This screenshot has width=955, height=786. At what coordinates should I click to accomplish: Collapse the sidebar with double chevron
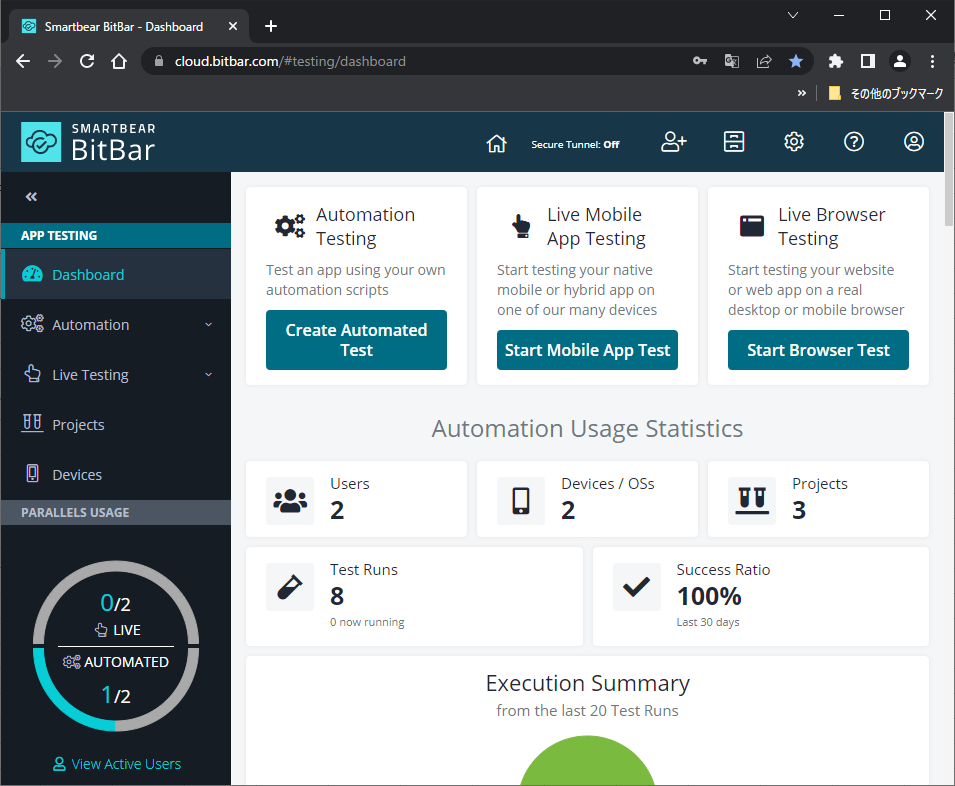31,197
